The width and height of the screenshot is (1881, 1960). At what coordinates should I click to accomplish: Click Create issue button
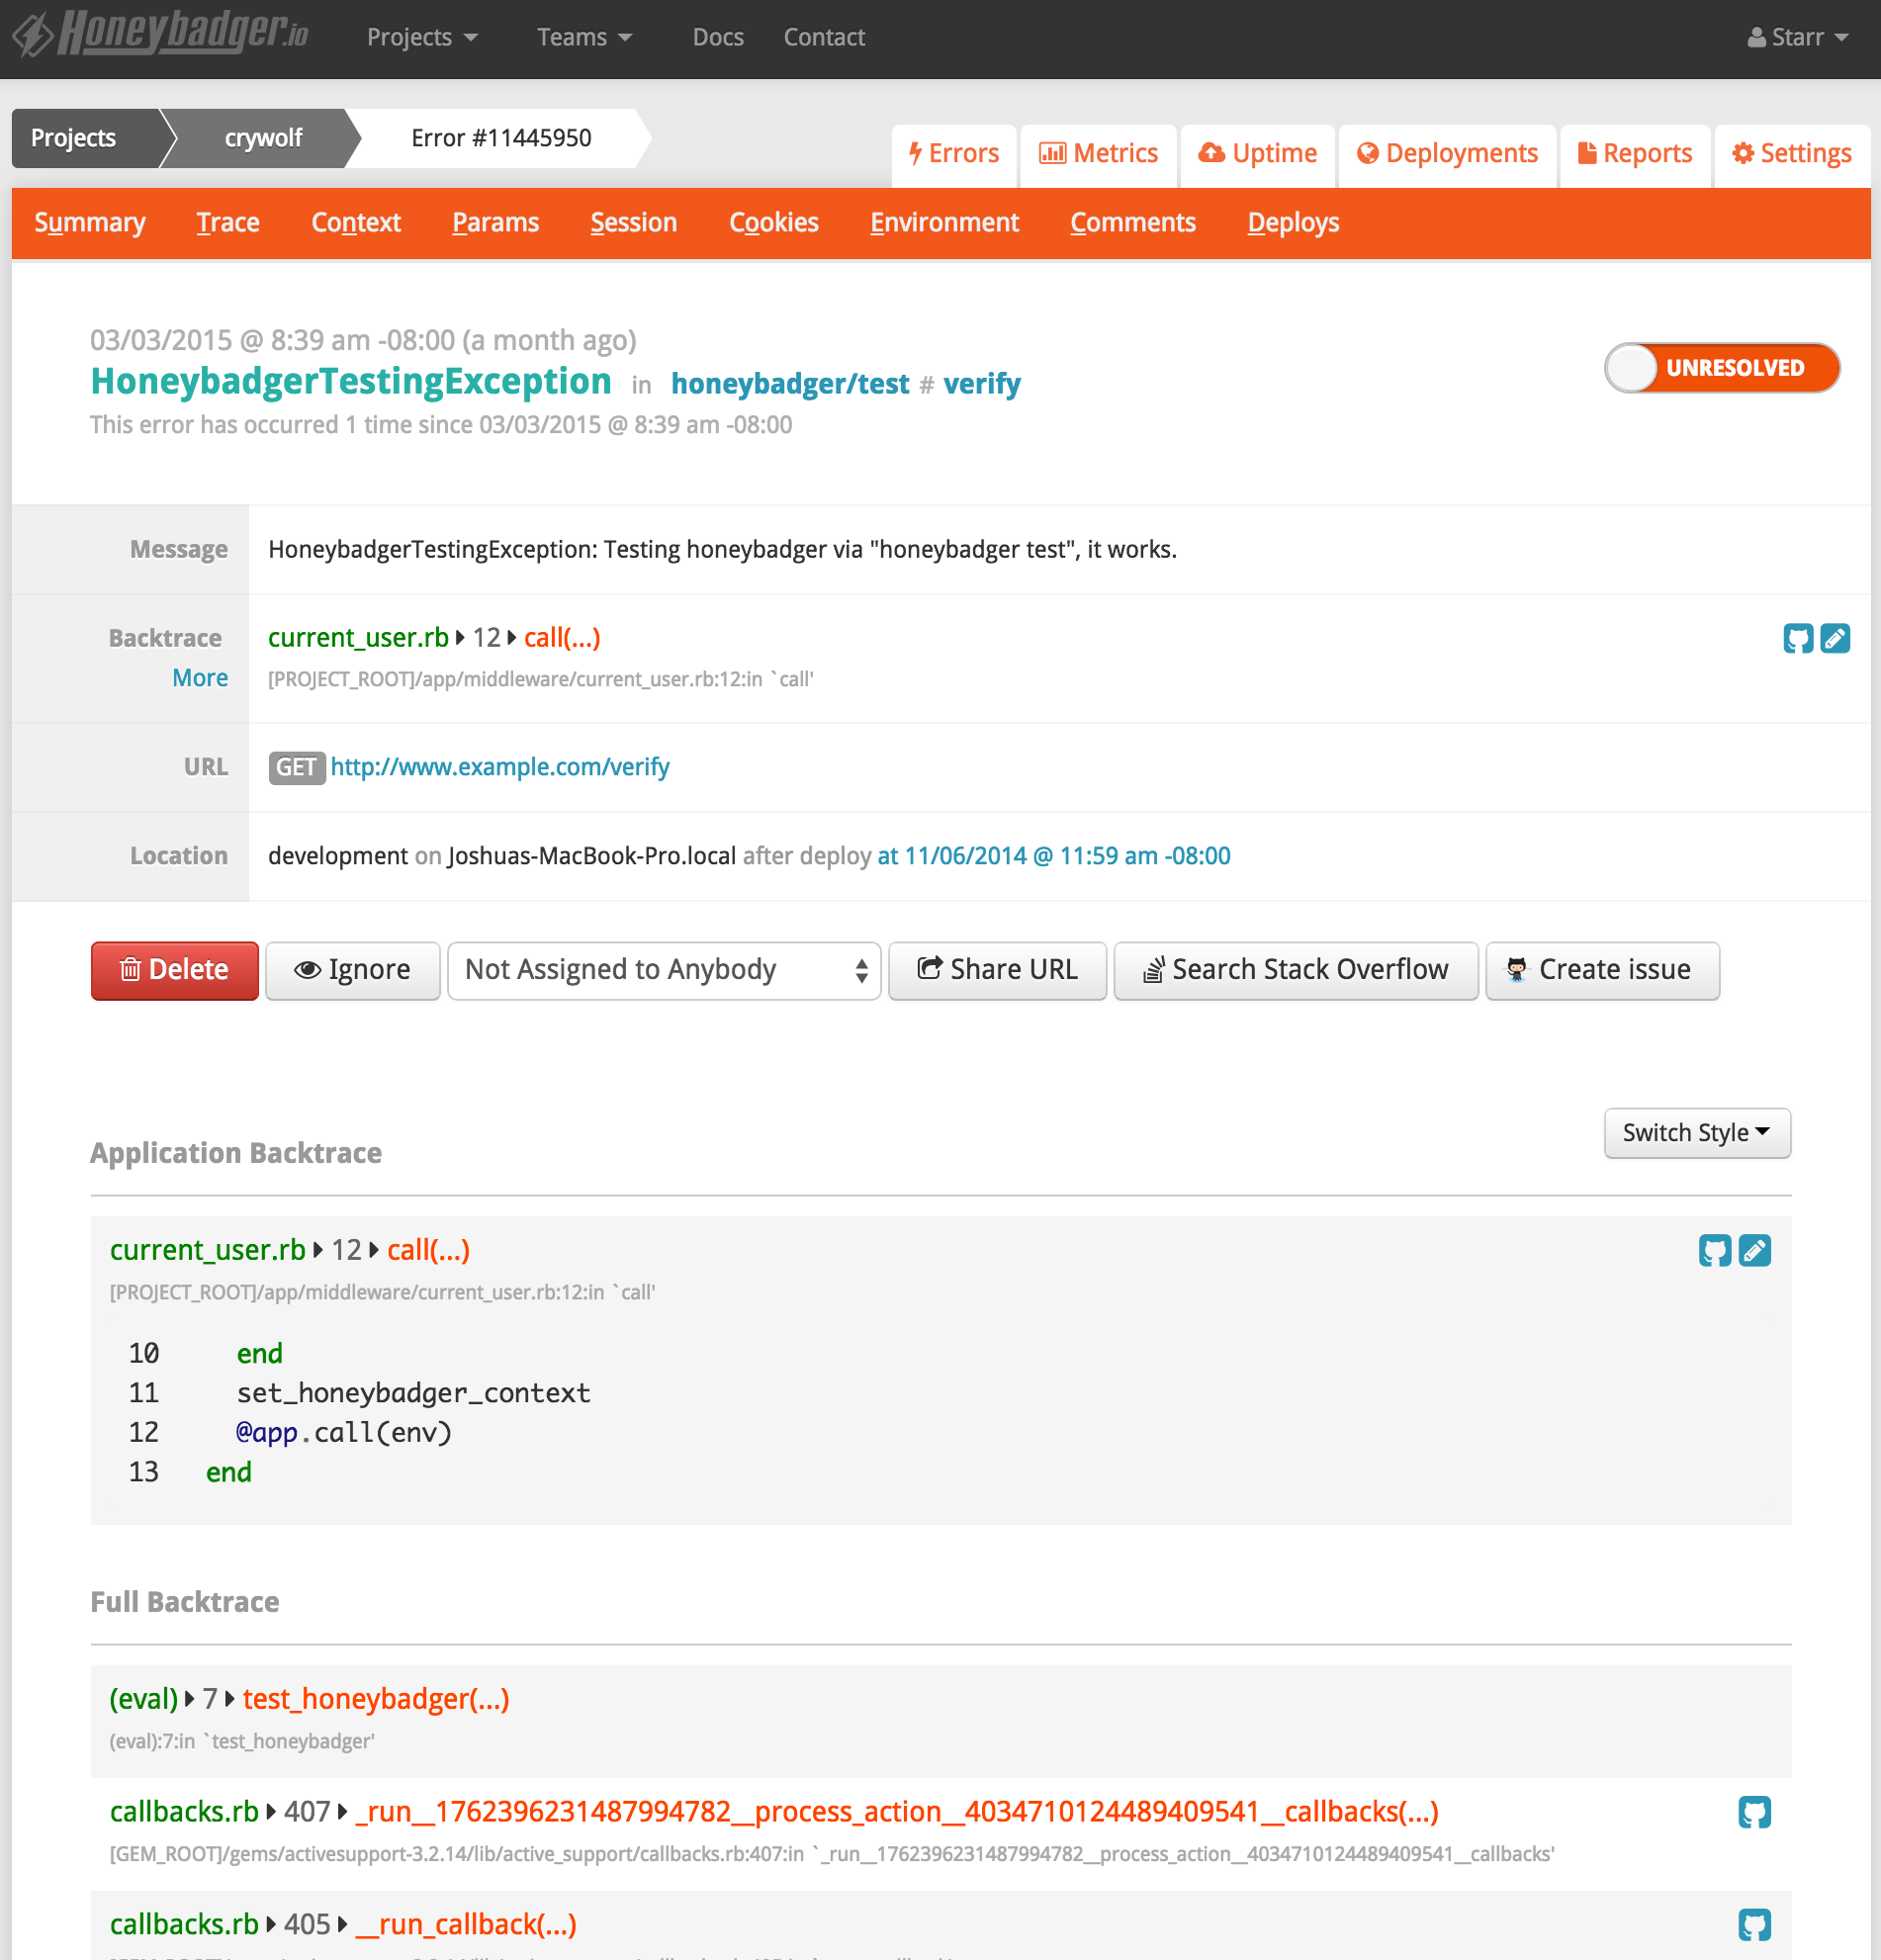click(x=1601, y=970)
